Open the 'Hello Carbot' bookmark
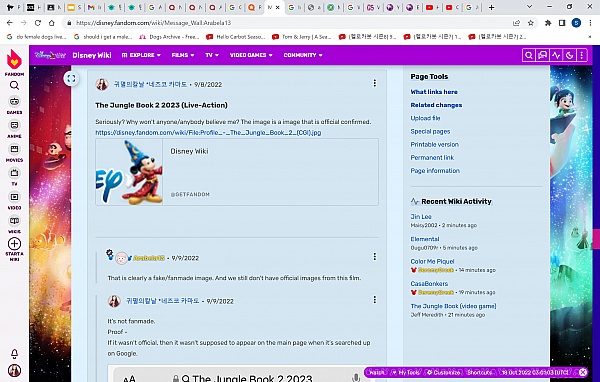The width and height of the screenshot is (600, 382). (236, 37)
